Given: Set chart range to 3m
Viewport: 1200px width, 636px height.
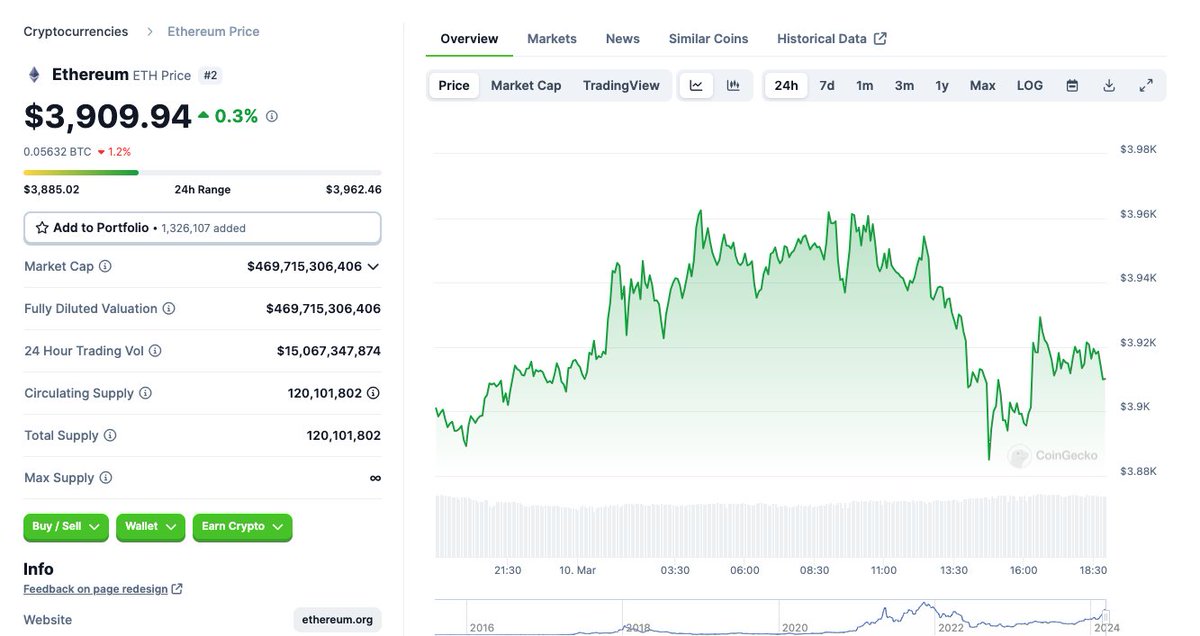Looking at the screenshot, I should tap(904, 85).
